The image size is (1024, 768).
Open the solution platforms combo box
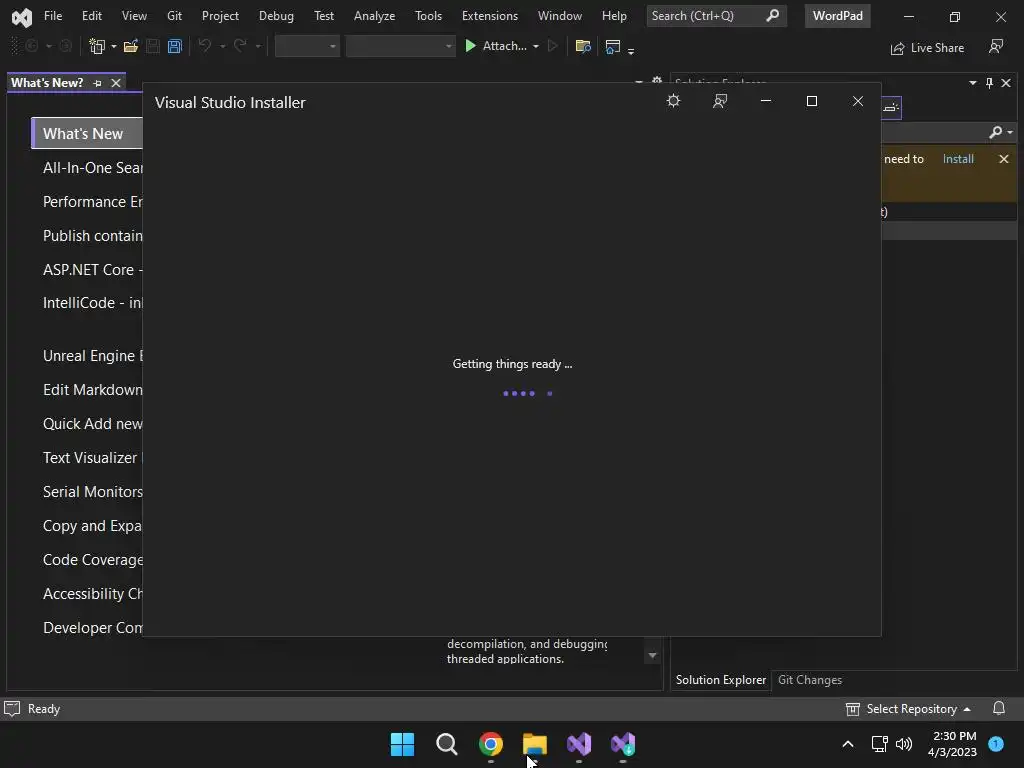tap(400, 46)
